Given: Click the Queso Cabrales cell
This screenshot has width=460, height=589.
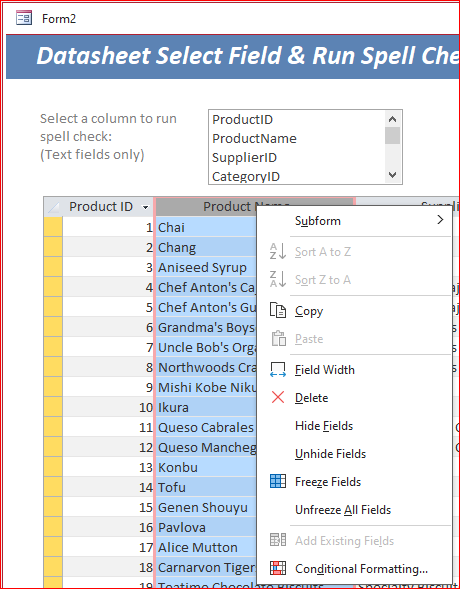Looking at the screenshot, I should (206, 427).
